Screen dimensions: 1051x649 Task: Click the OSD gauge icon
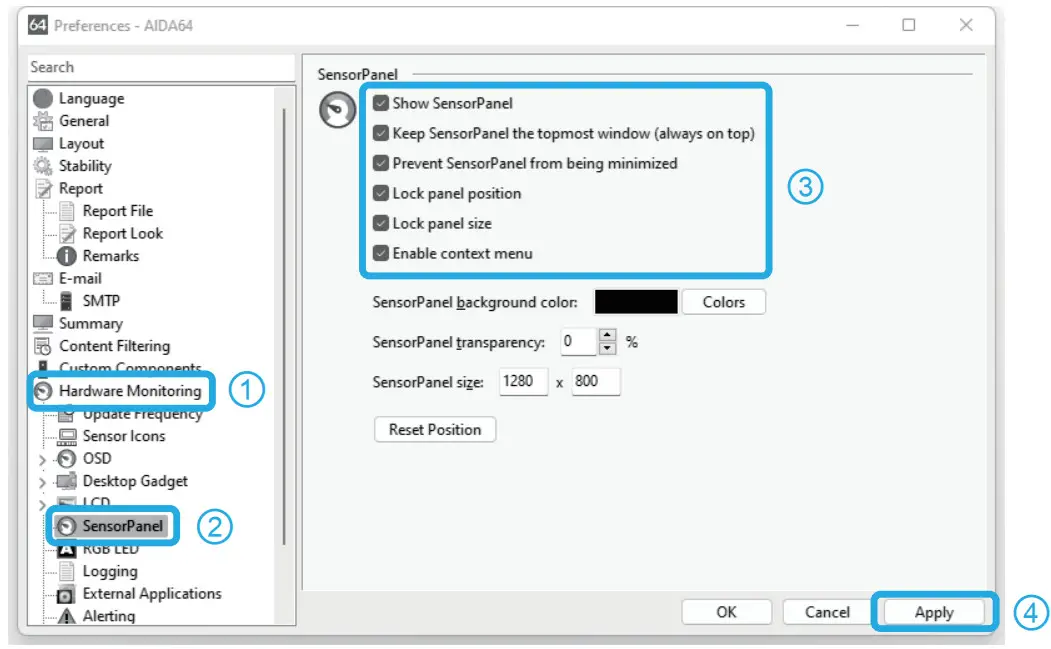click(66, 459)
